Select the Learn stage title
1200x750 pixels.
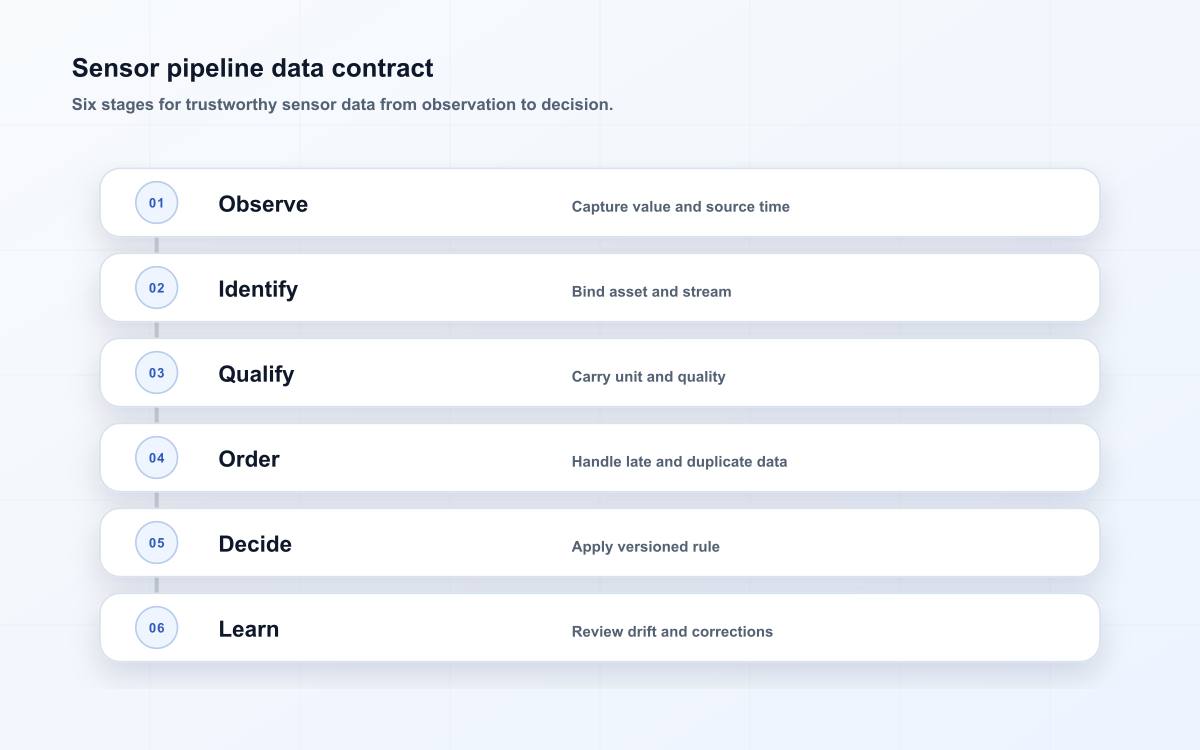(248, 629)
